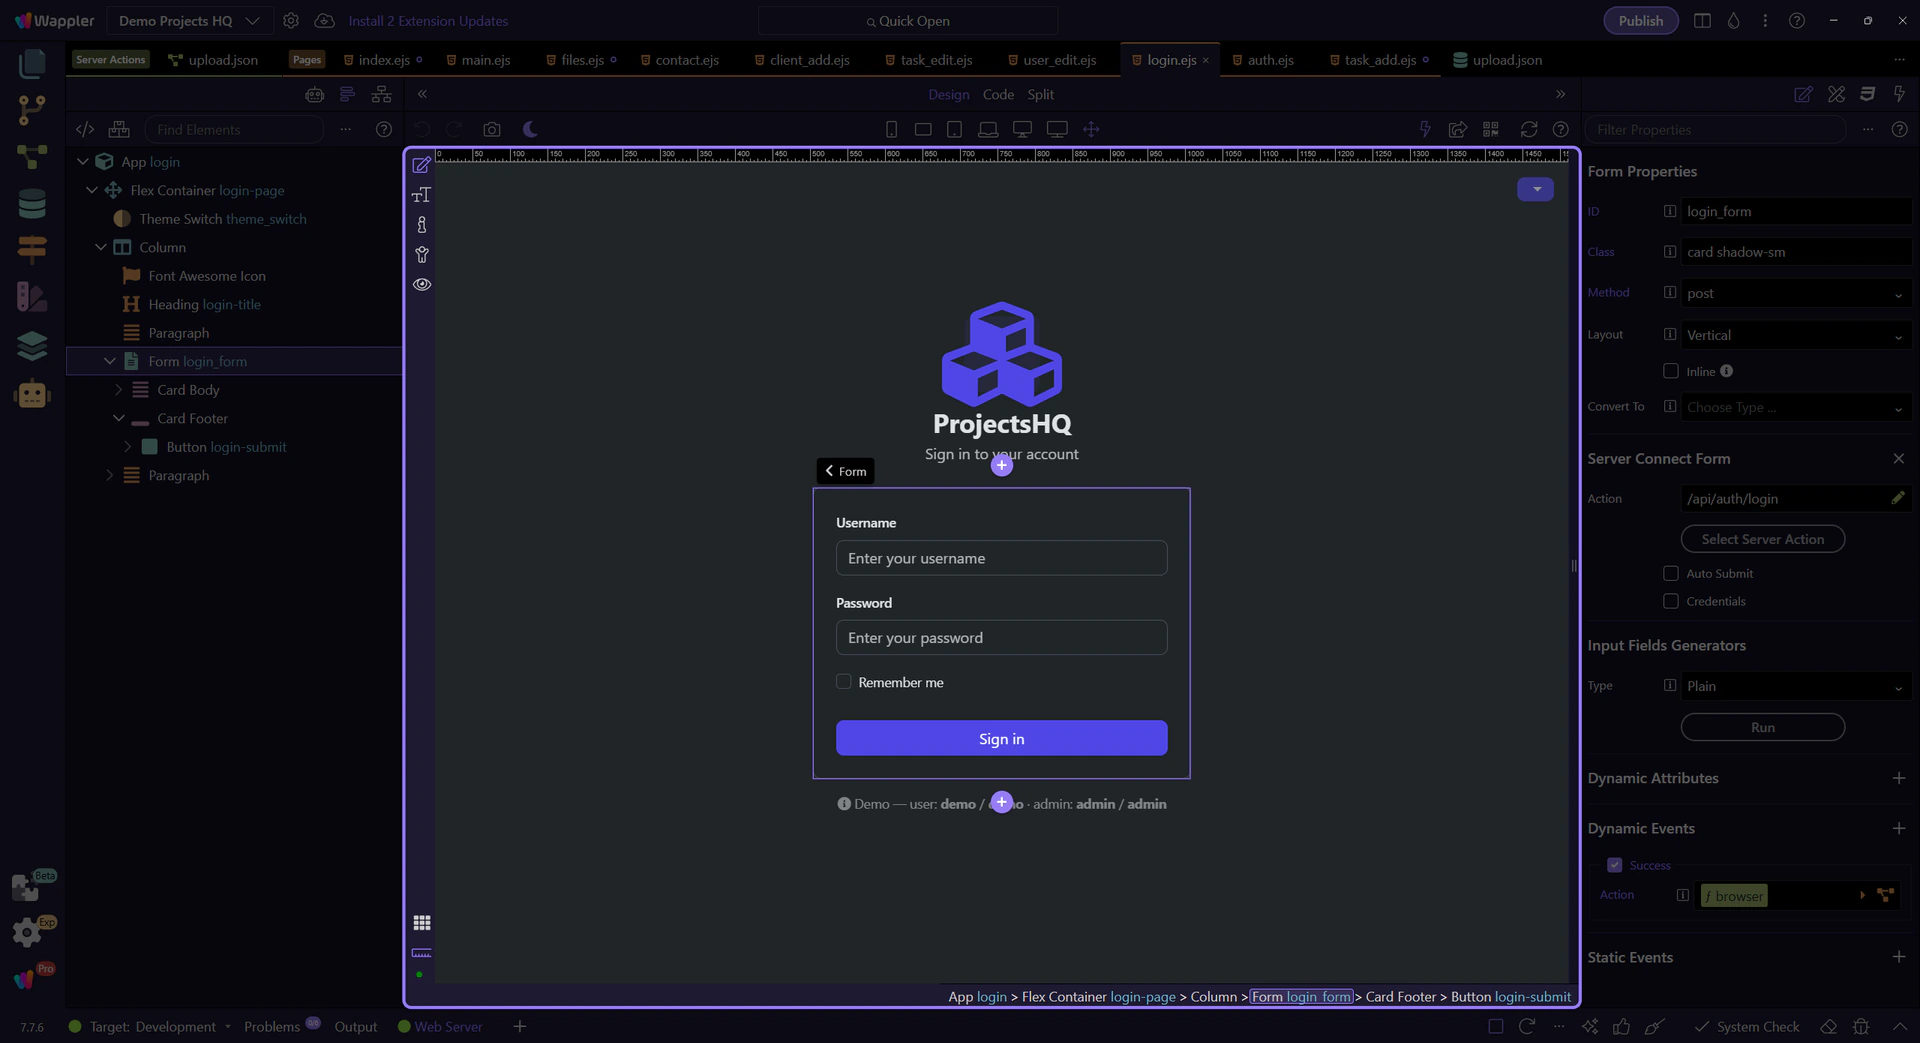
Task: Click the eye preview icon in canvas toolbar
Action: [x=422, y=285]
